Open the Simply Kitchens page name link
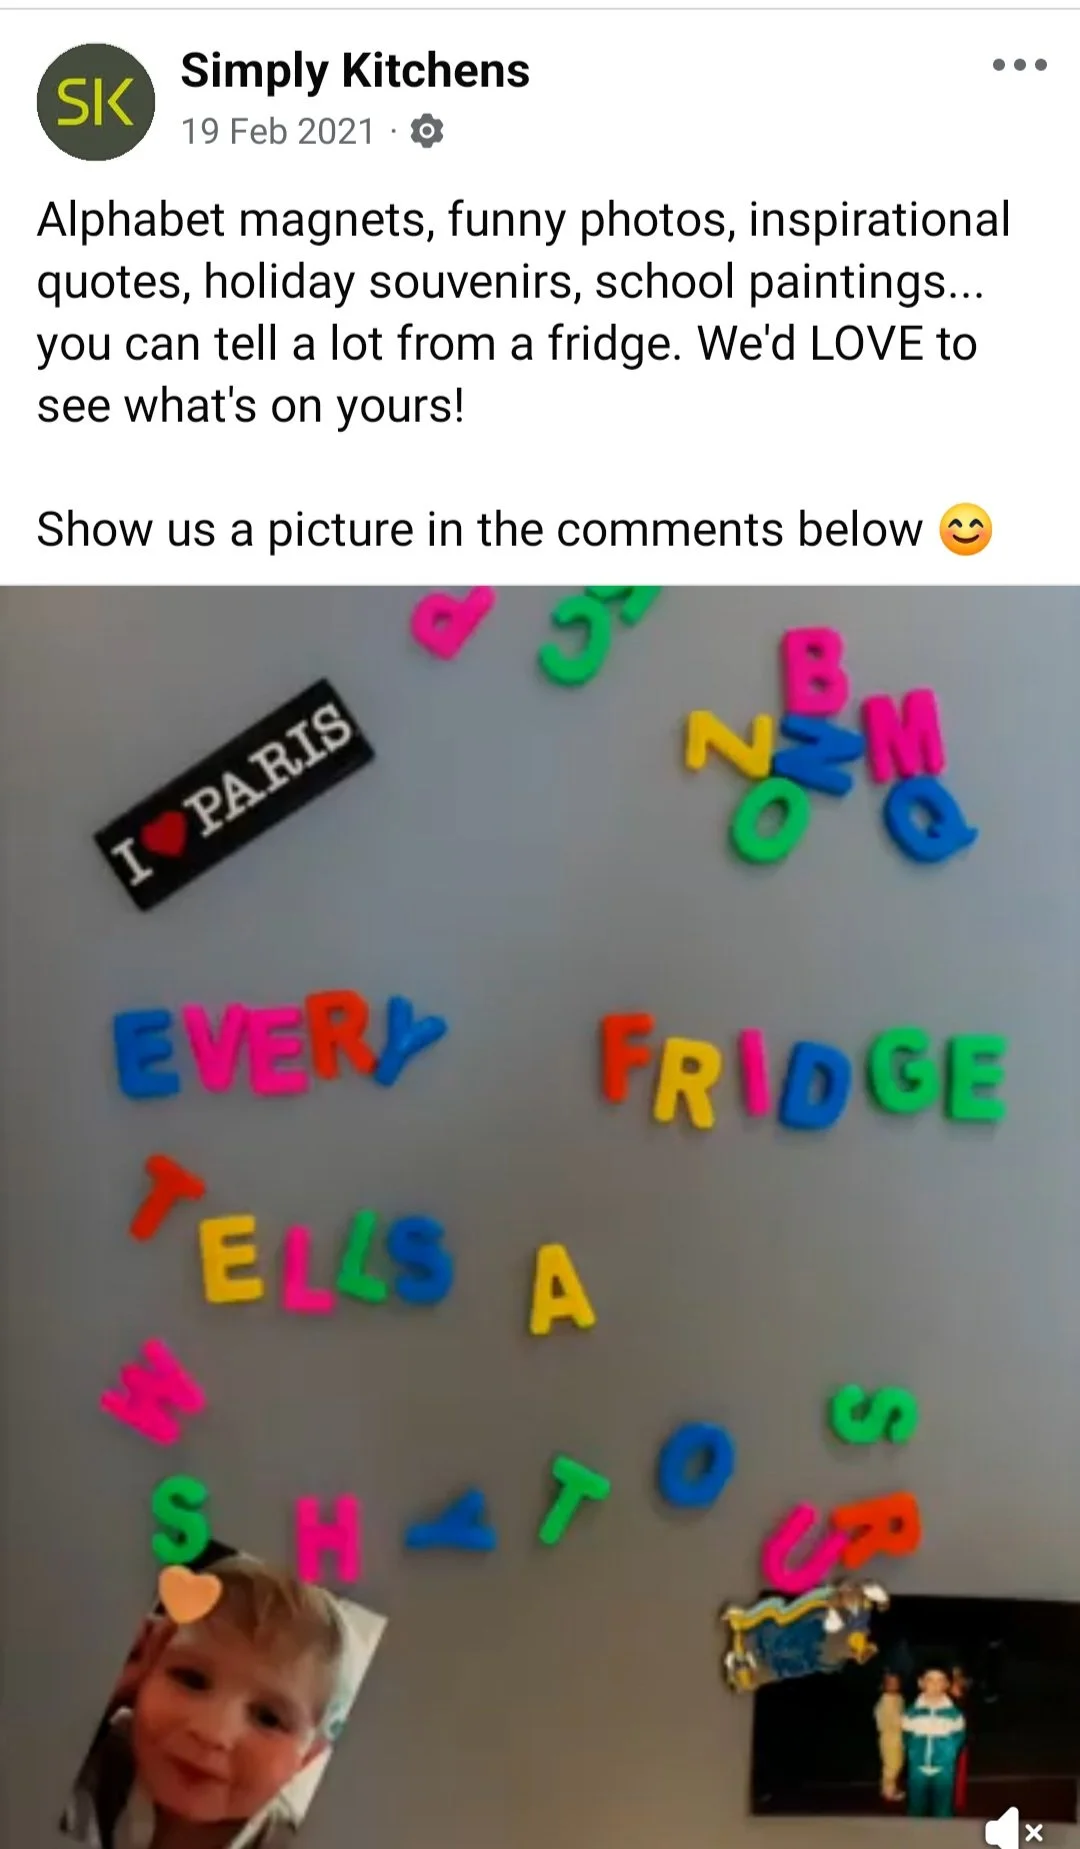The width and height of the screenshot is (1080, 1849). pyautogui.click(x=355, y=71)
